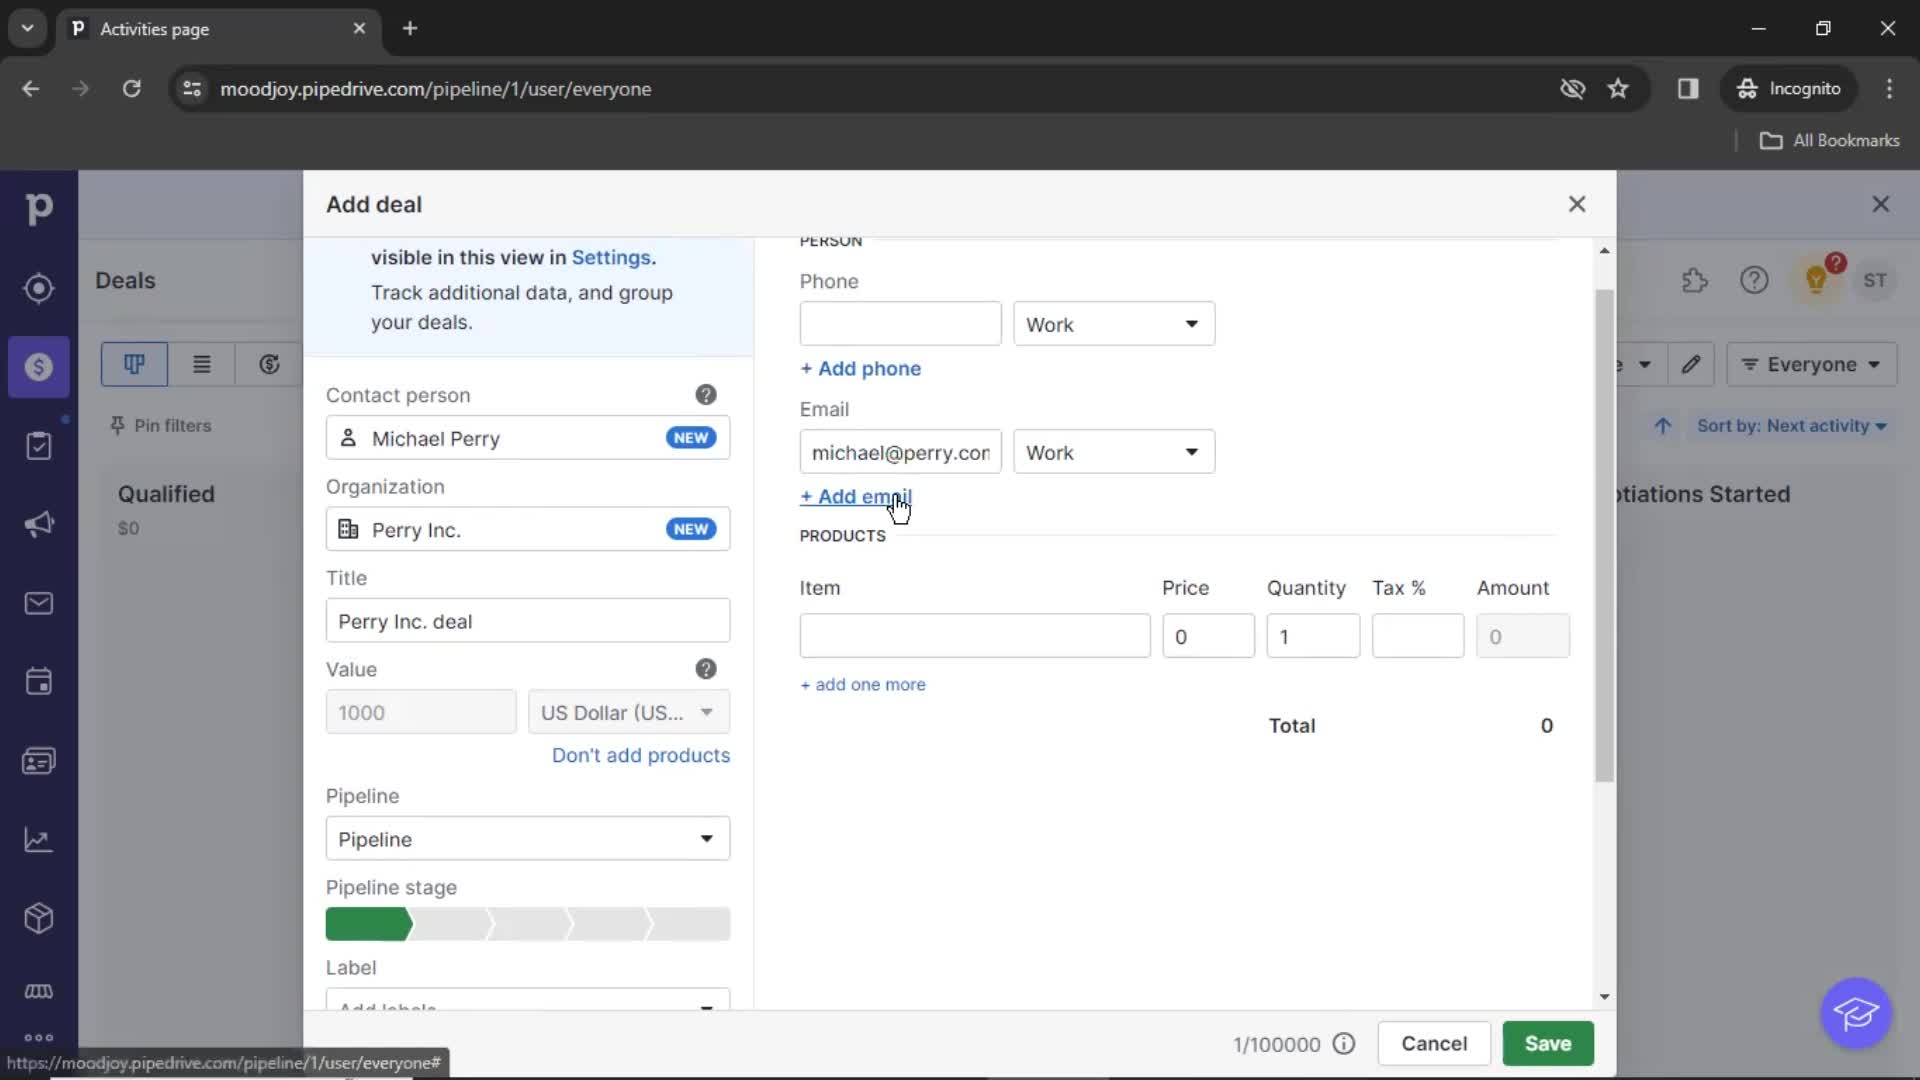The width and height of the screenshot is (1920, 1080).
Task: Open Sort by: Next activity dropdown
Action: [x=1792, y=426]
